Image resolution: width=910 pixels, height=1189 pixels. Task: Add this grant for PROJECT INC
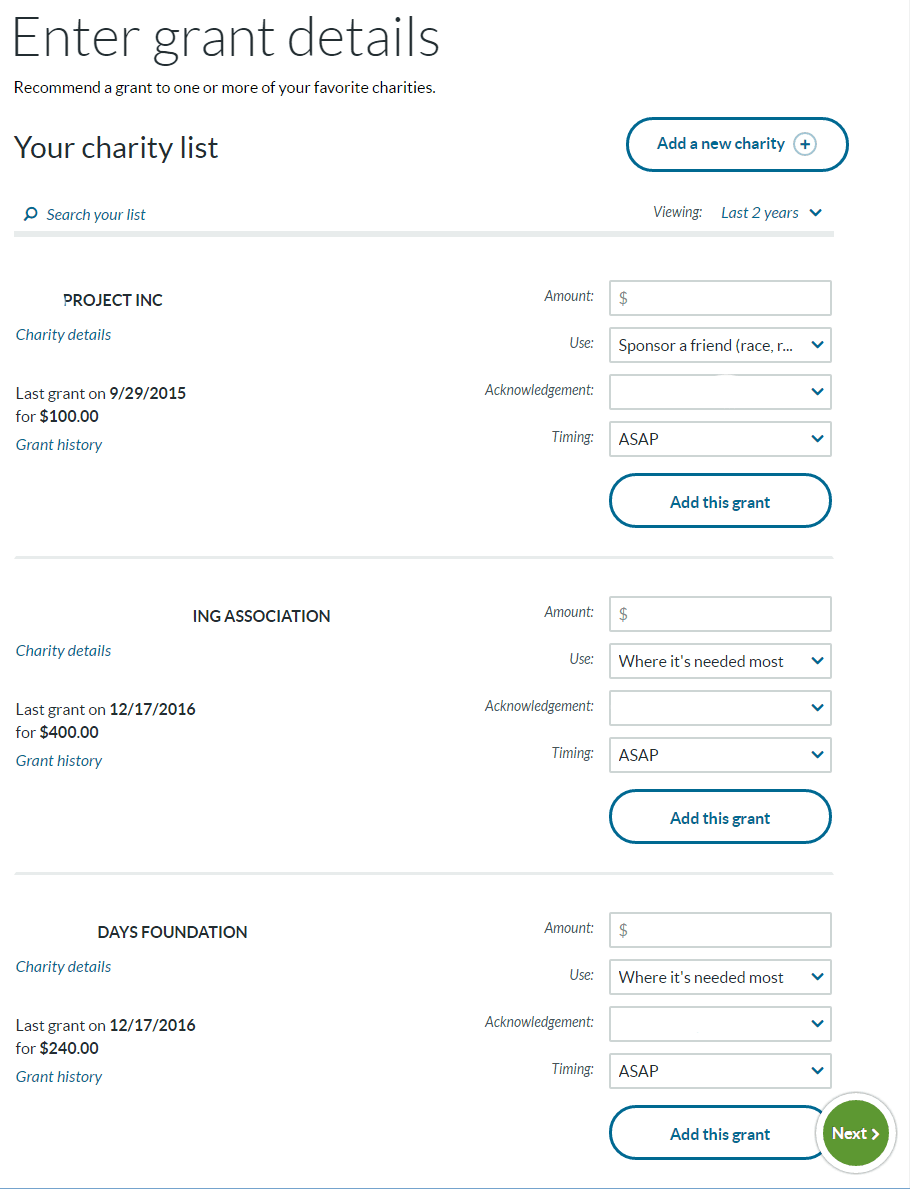click(720, 501)
